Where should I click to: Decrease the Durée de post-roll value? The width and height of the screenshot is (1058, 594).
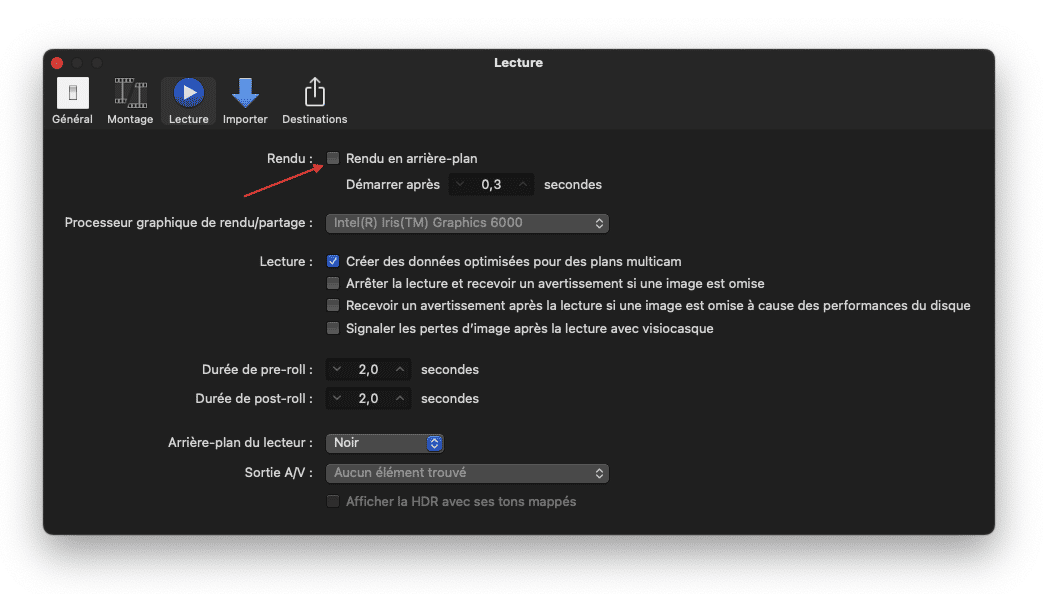point(337,398)
